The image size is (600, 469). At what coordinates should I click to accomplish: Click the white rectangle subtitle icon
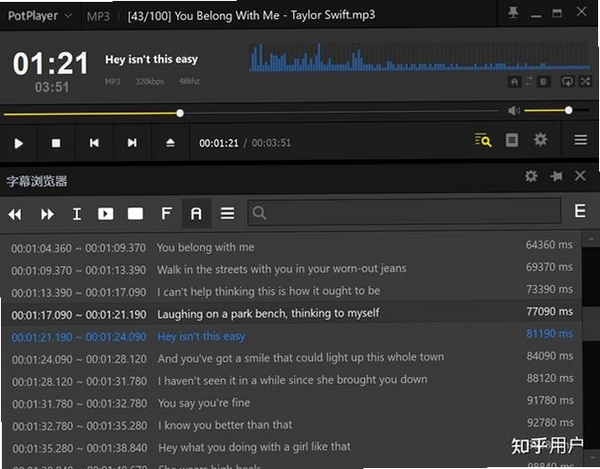[x=135, y=213]
